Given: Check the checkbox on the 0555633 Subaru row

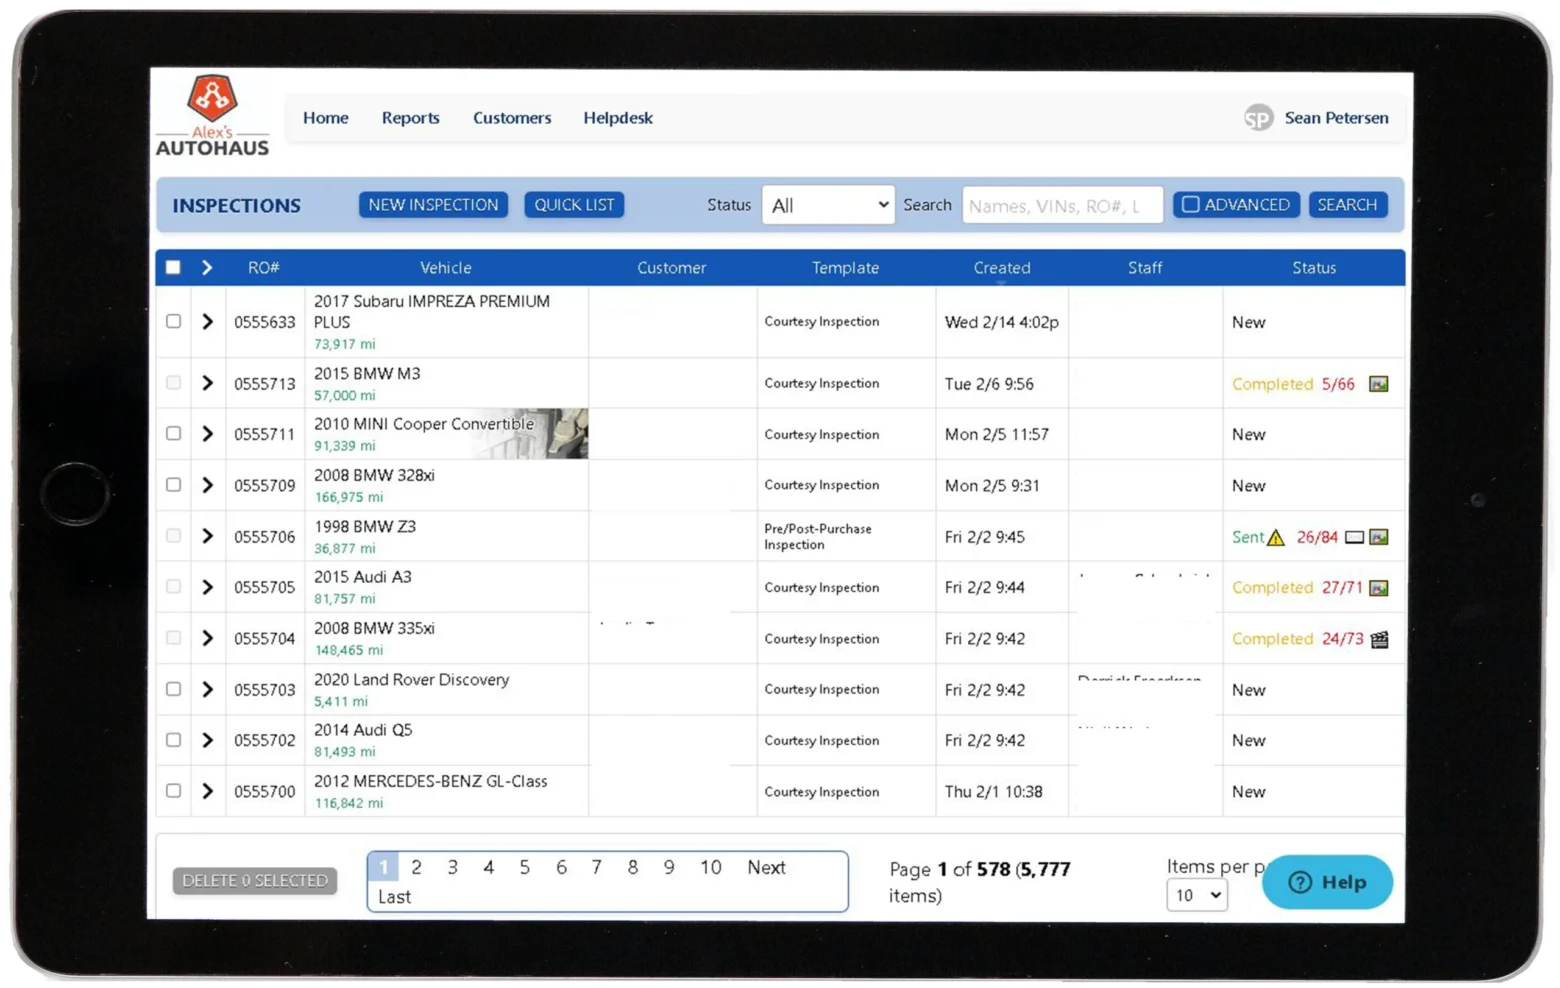Looking at the screenshot, I should [173, 321].
